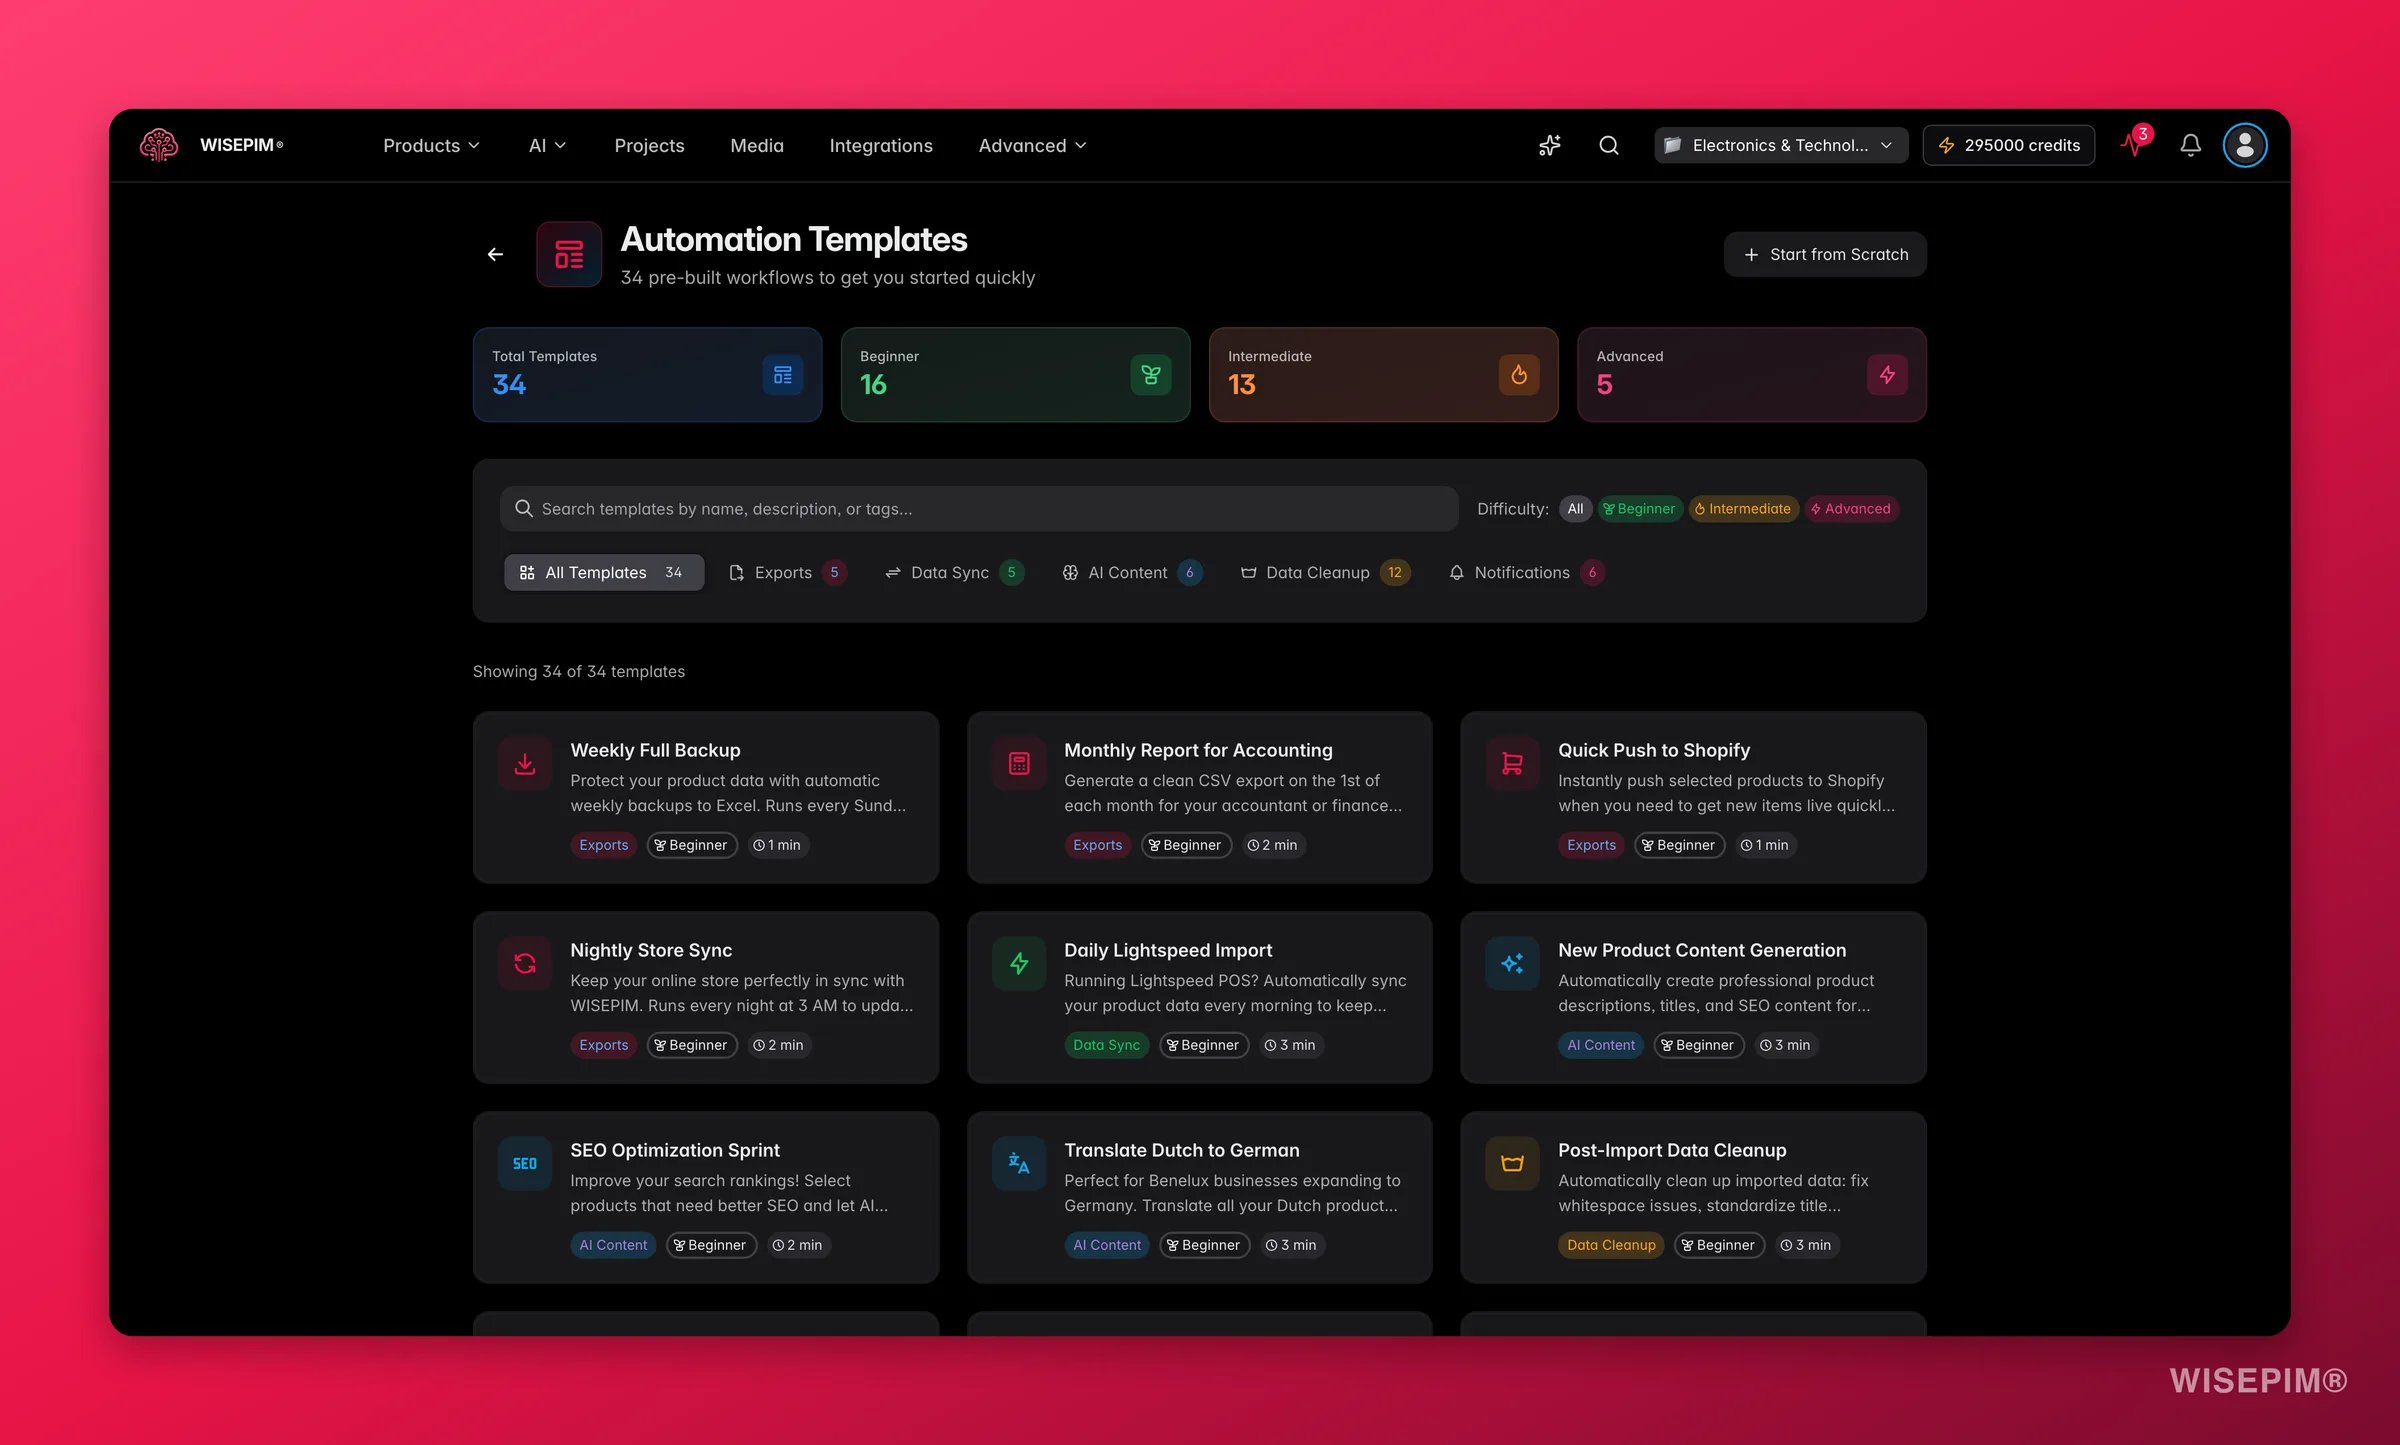Click the Nightly Store Sync refresh icon
Viewport: 2400px width, 1445px height.
(525, 964)
